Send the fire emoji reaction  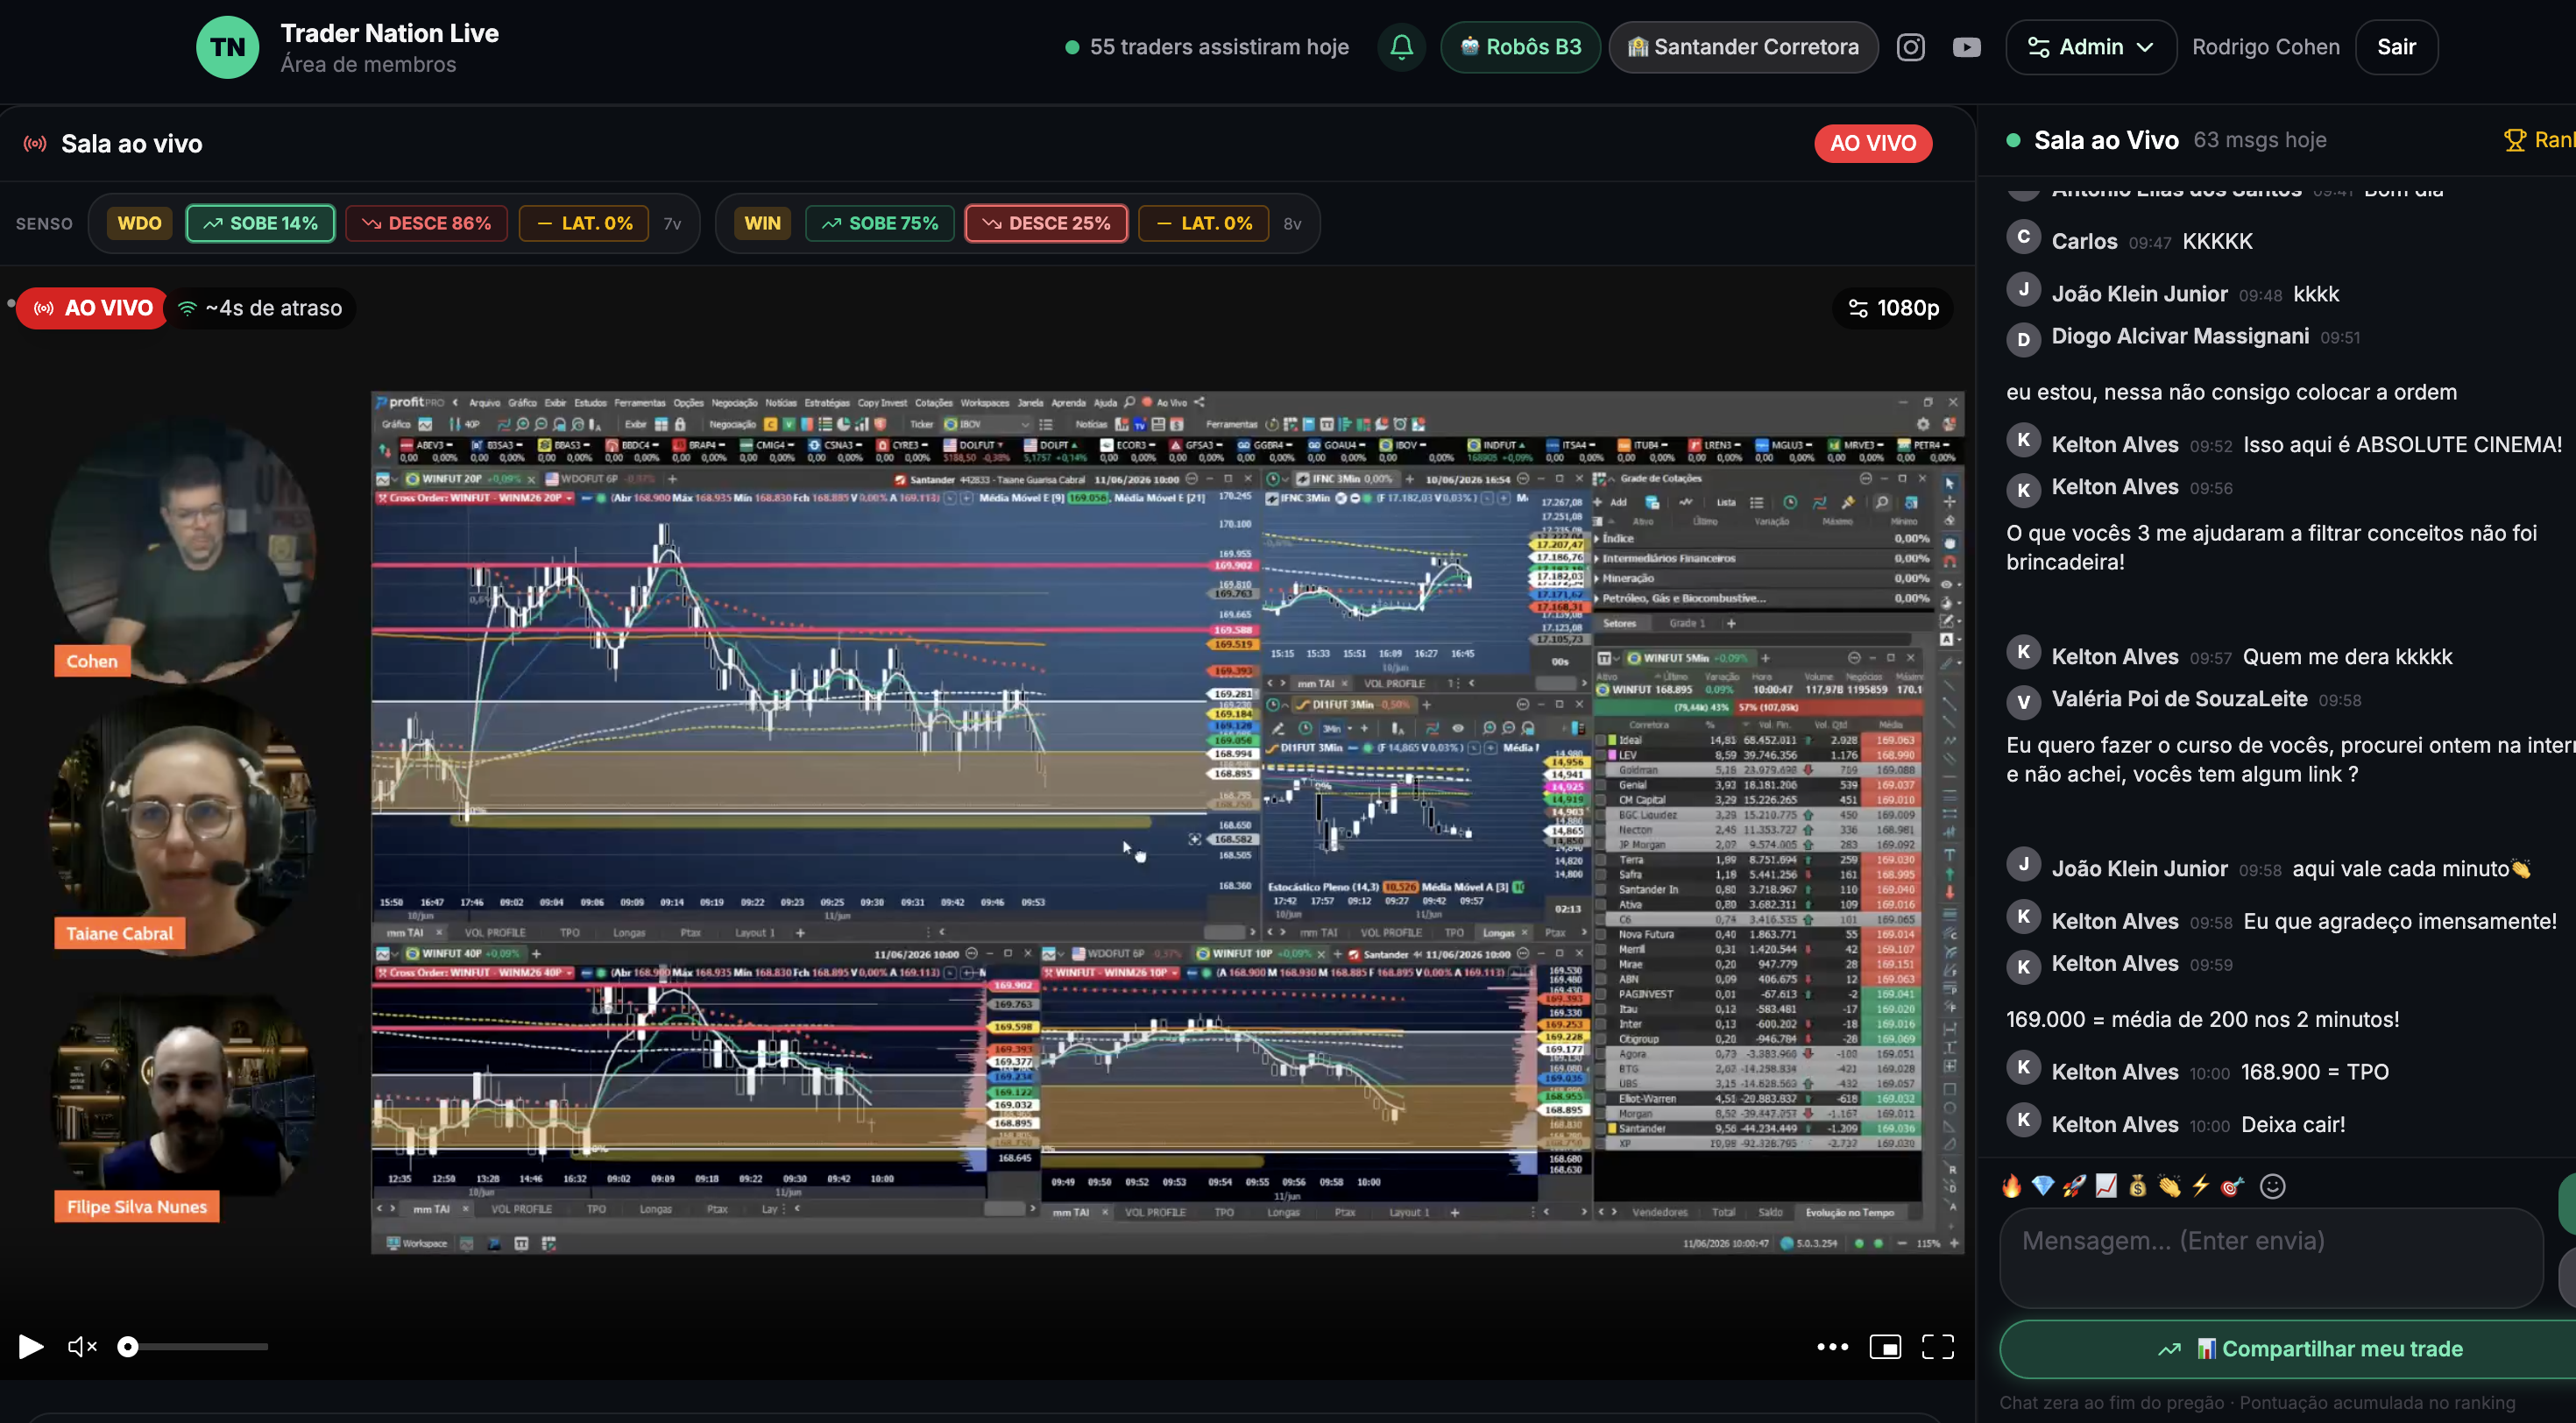(2011, 1186)
